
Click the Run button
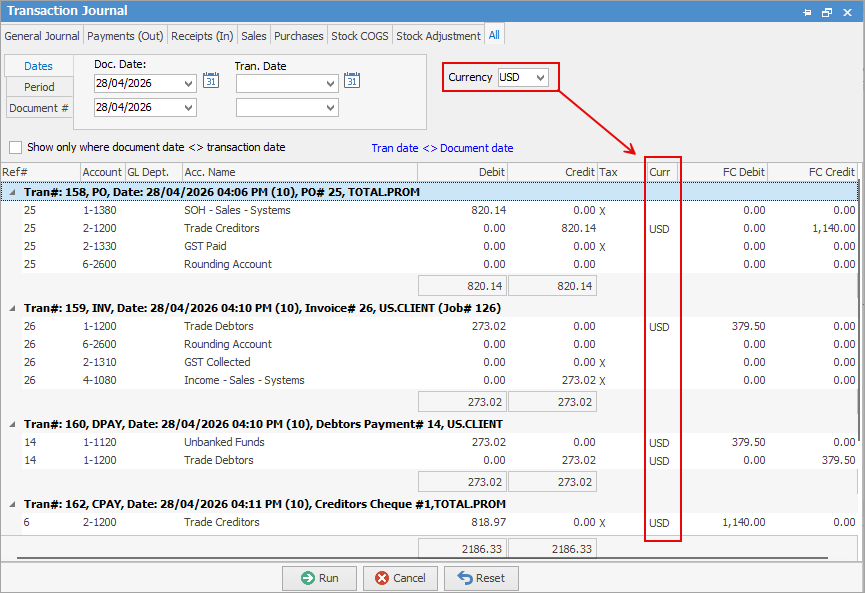[x=319, y=578]
